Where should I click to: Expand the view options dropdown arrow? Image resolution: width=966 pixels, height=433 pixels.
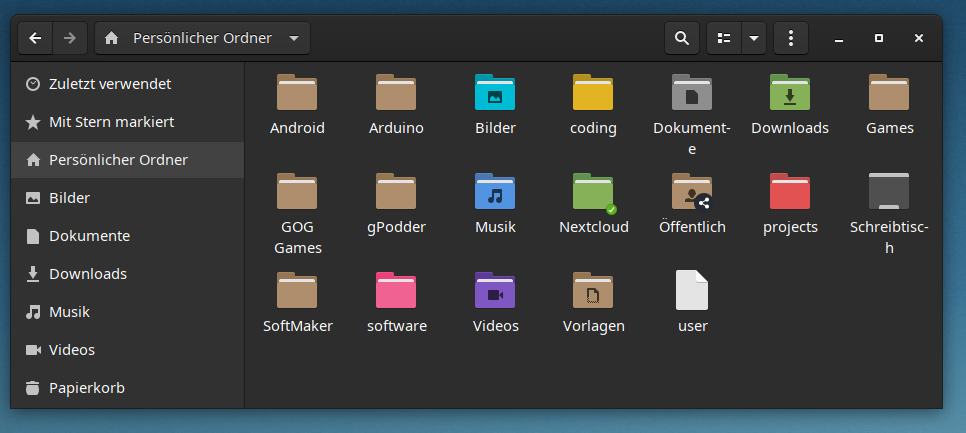coord(753,38)
